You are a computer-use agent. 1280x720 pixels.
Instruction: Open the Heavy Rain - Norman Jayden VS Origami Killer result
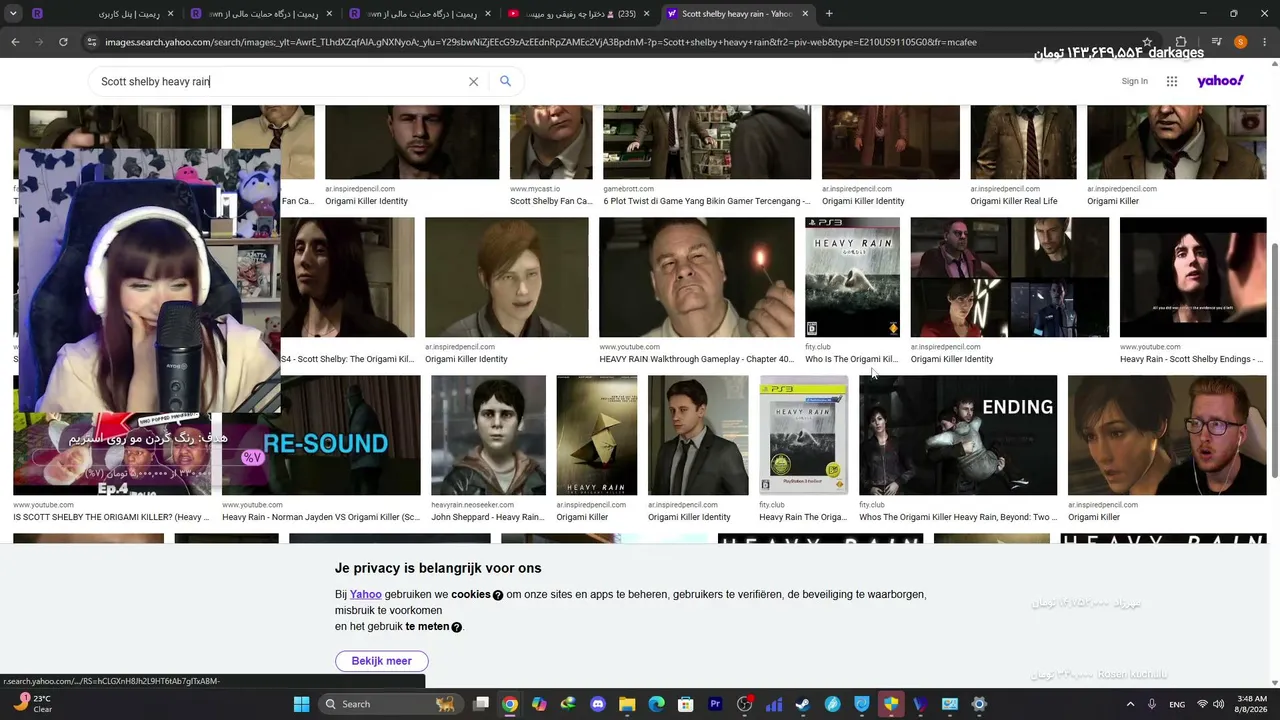click(321, 517)
